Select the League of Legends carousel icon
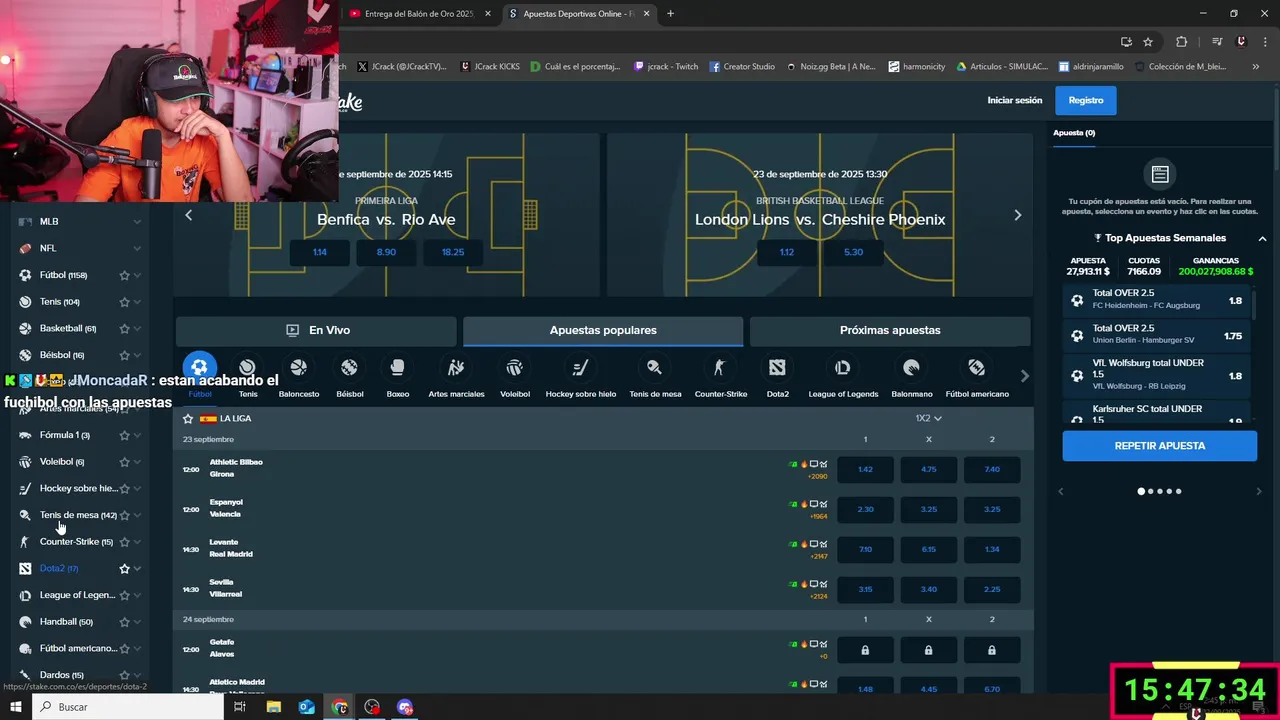Viewport: 1280px width, 720px height. 842,367
